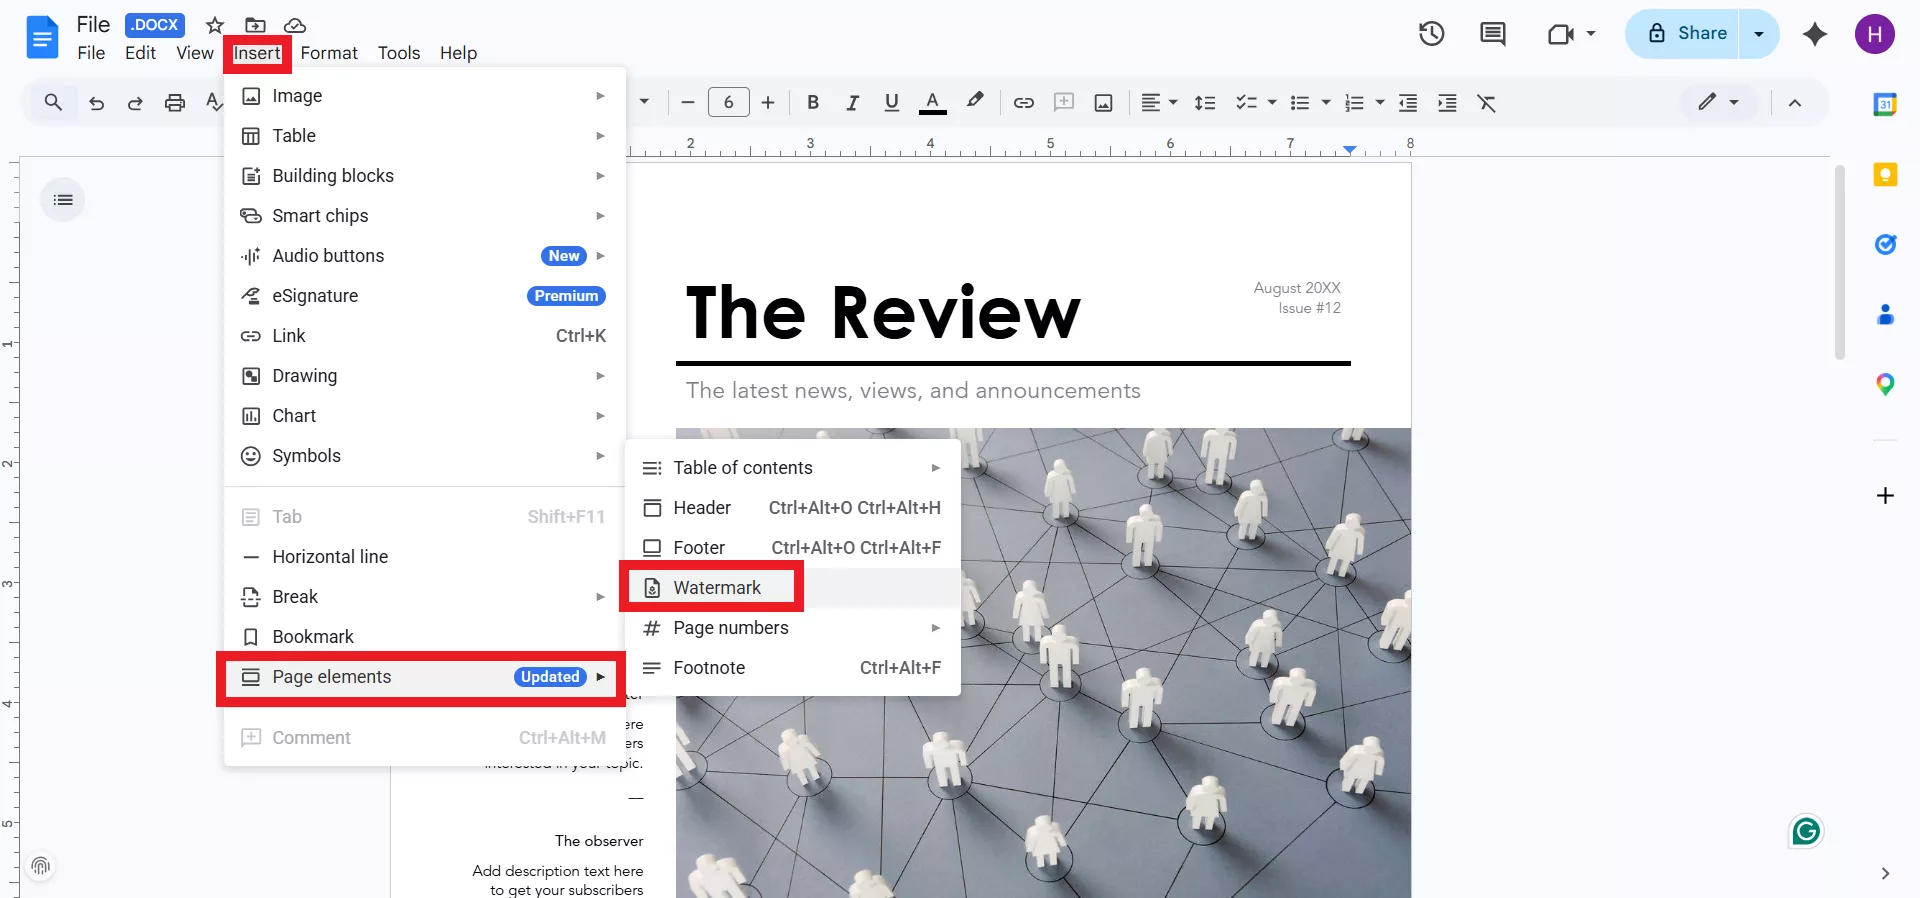Open the Format menu
This screenshot has width=1920, height=898.
(329, 53)
